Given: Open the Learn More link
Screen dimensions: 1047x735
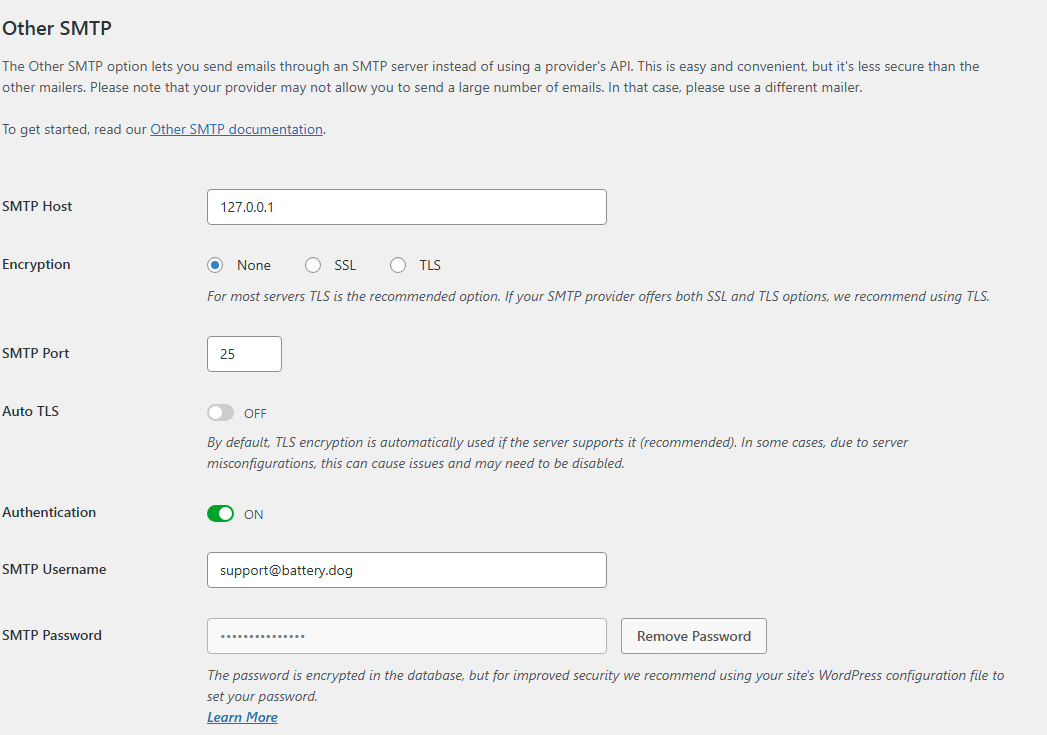Looking at the screenshot, I should tap(242, 717).
